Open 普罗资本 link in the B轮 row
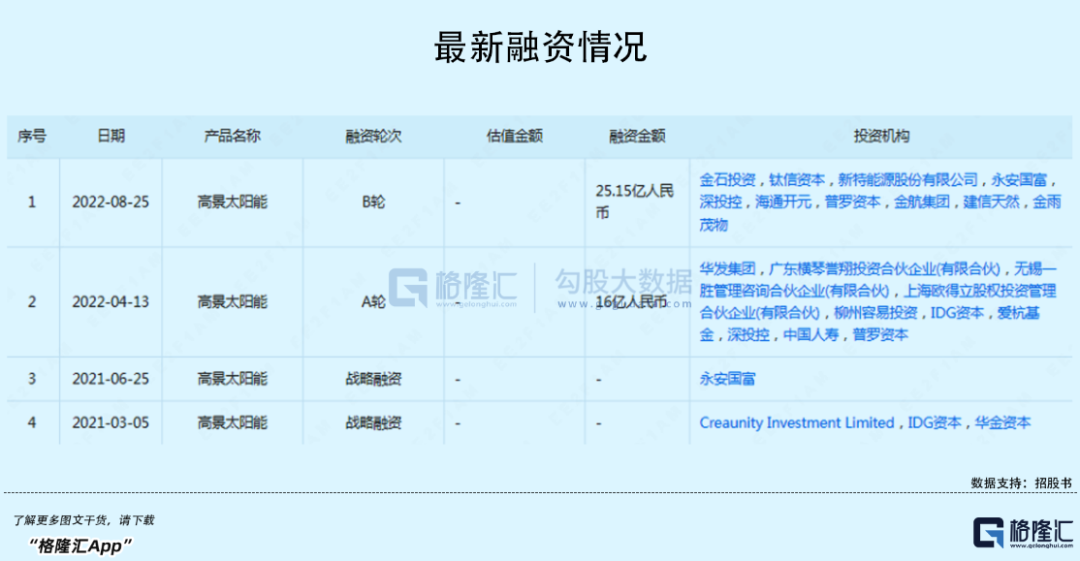 [853, 202]
